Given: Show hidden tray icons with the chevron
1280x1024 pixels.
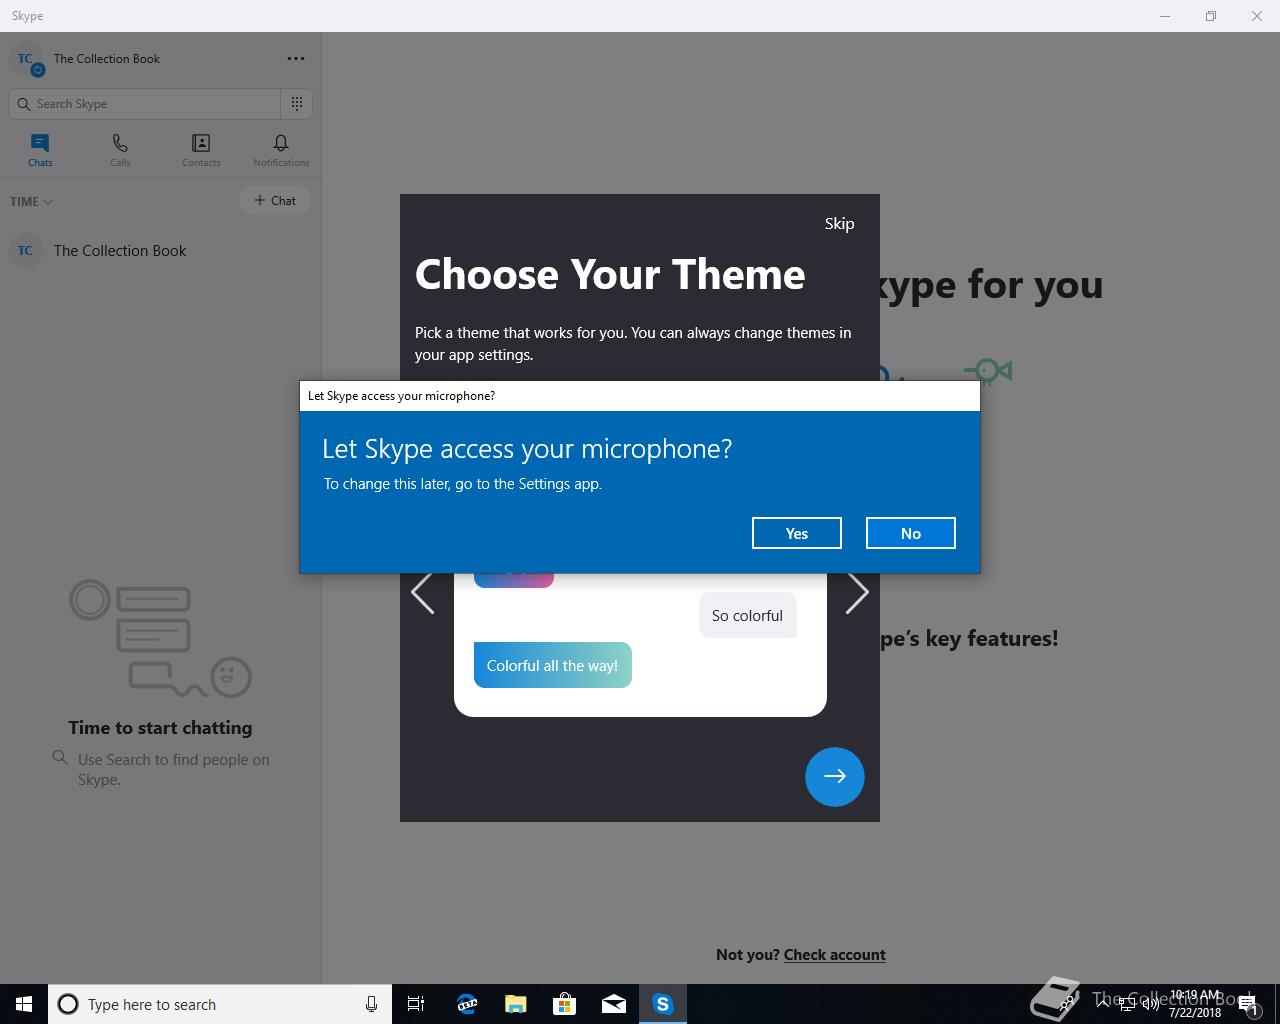Looking at the screenshot, I should [x=1103, y=1004].
